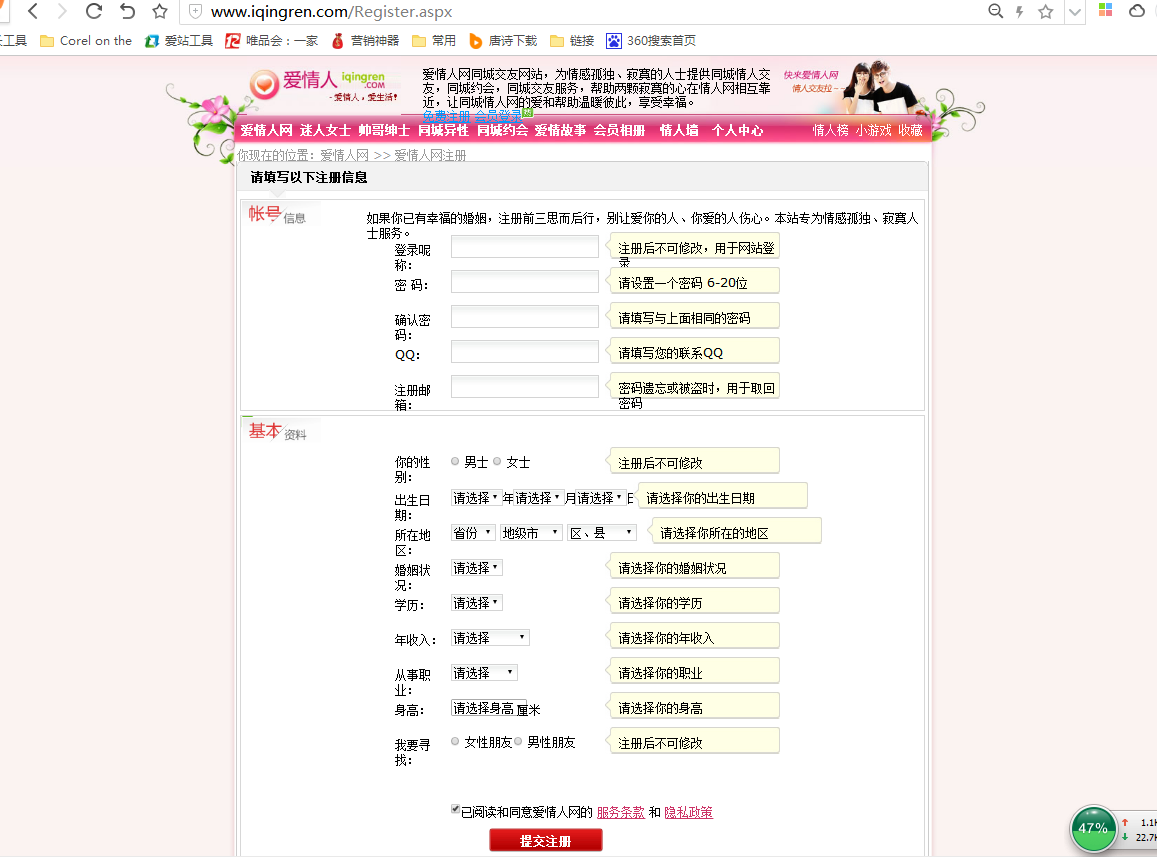Open the 年收入 income dropdown
1157x857 pixels.
click(489, 636)
